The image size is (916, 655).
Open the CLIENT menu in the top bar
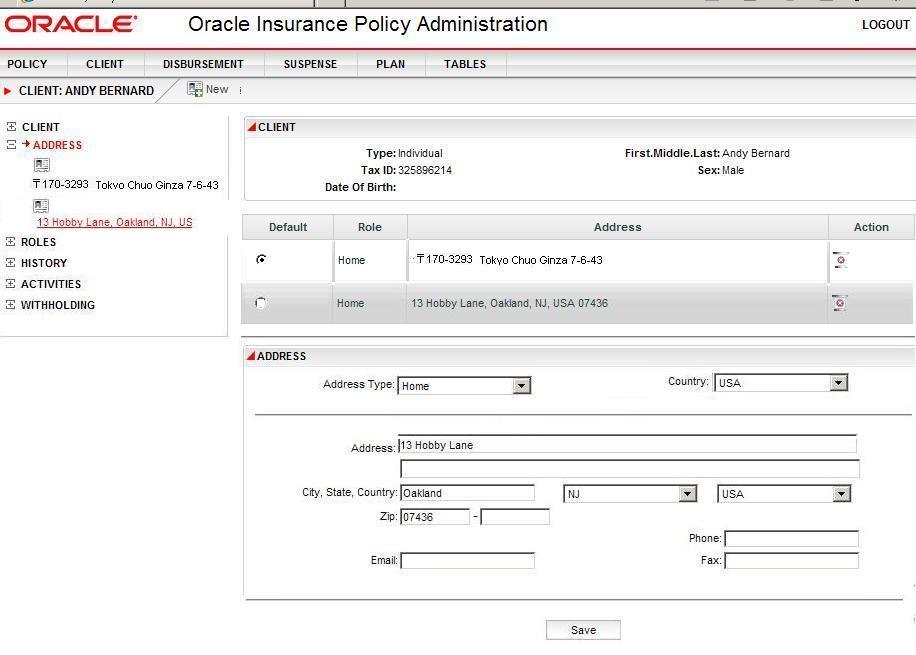[x=105, y=64]
